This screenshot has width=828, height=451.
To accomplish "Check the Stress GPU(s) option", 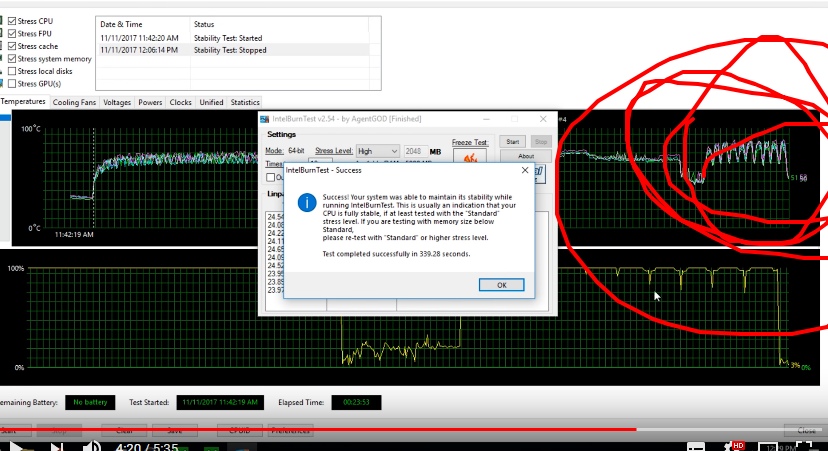I will click(12, 84).
